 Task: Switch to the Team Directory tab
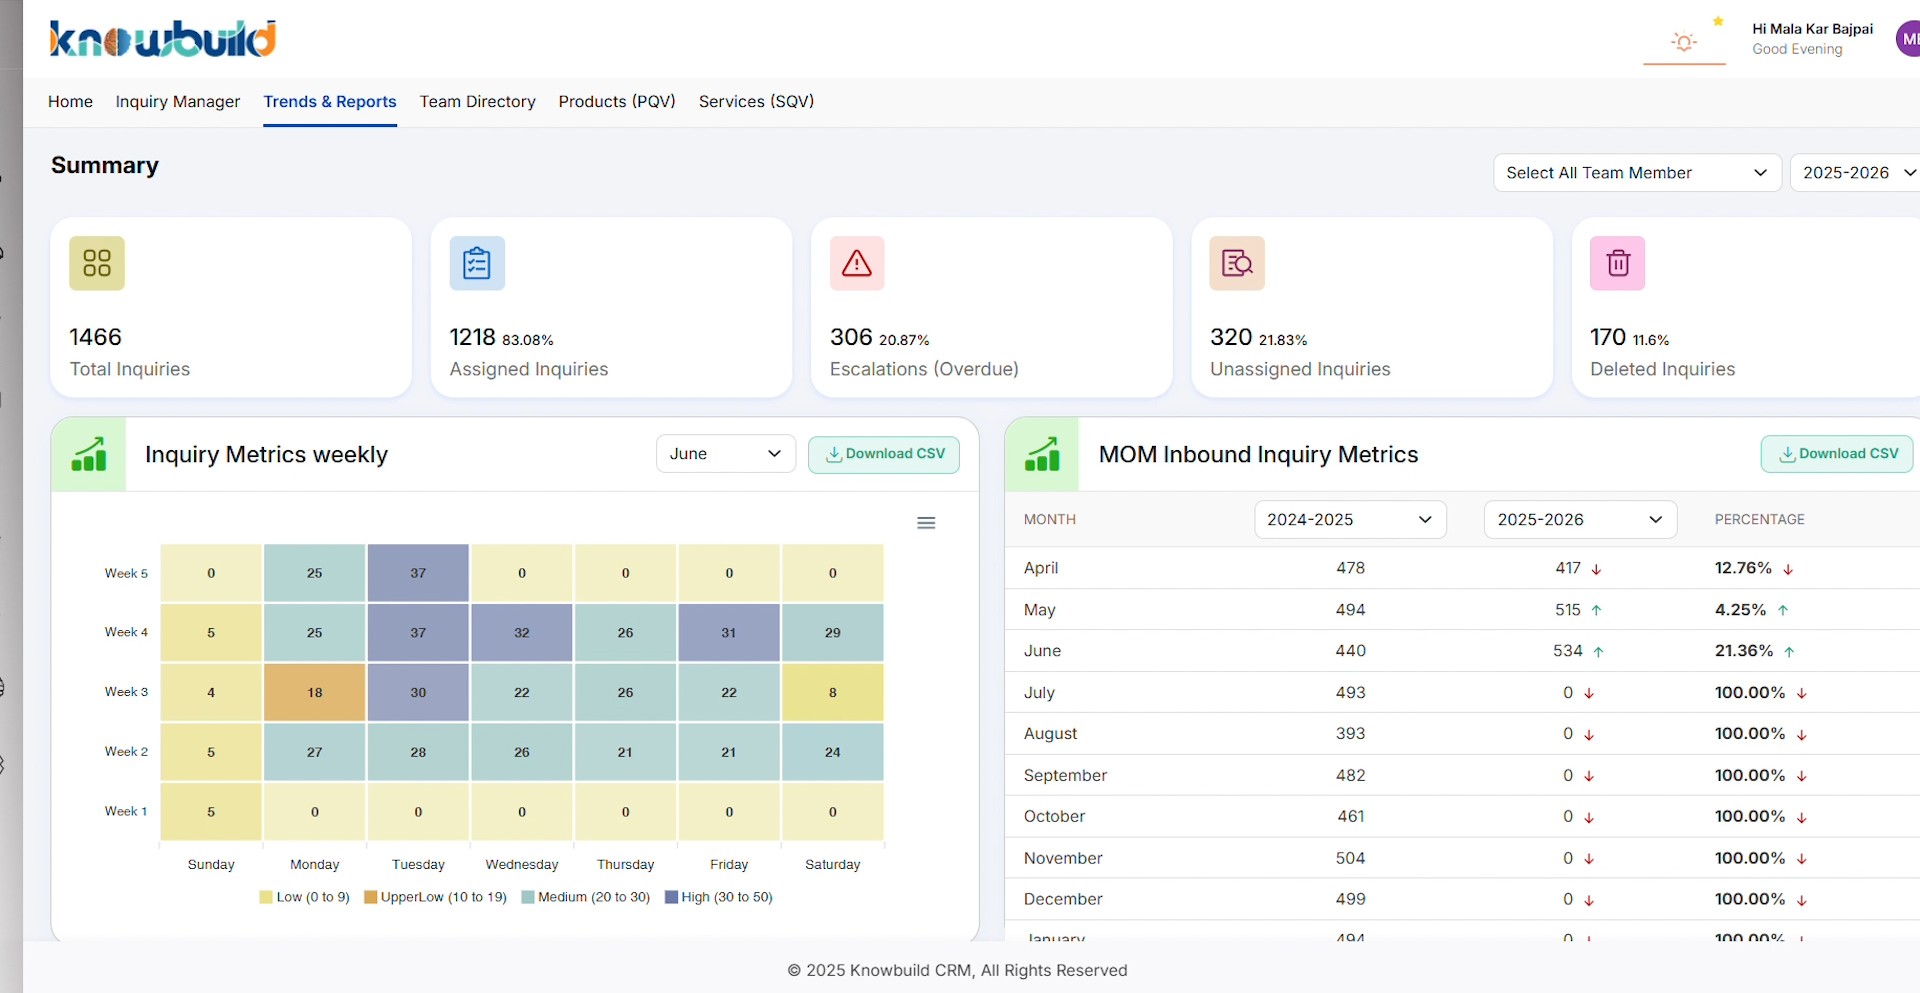477,102
